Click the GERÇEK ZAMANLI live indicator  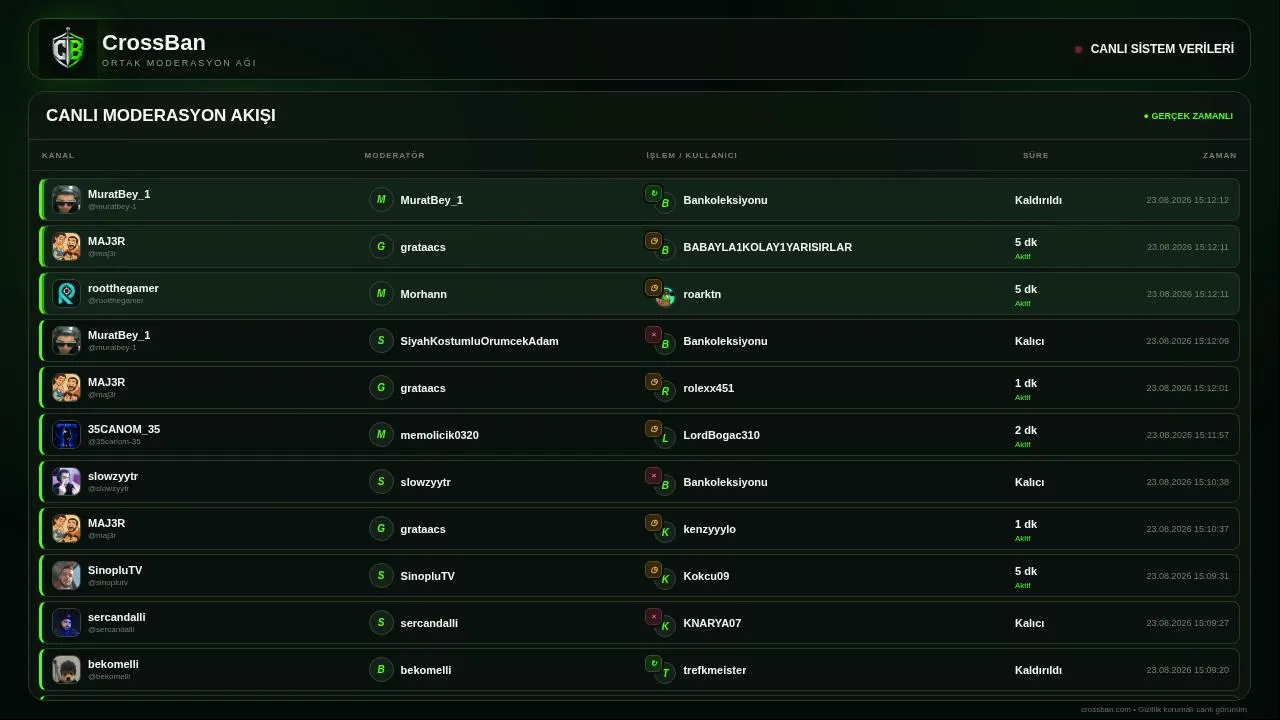(x=1188, y=116)
